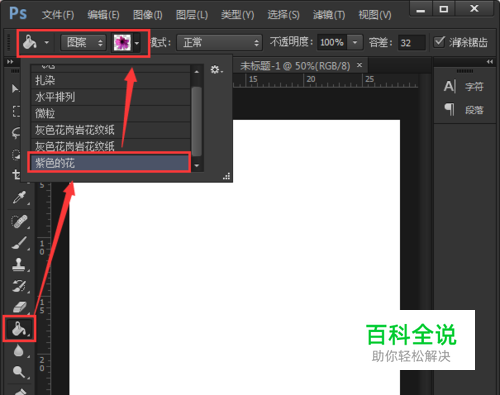Click the 字符 panel label
500x395 pixels.
click(x=474, y=87)
